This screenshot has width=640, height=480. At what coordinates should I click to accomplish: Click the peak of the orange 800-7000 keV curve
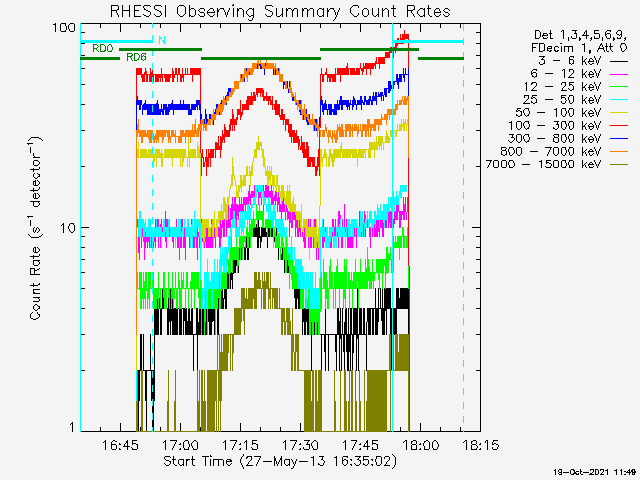(x=260, y=65)
